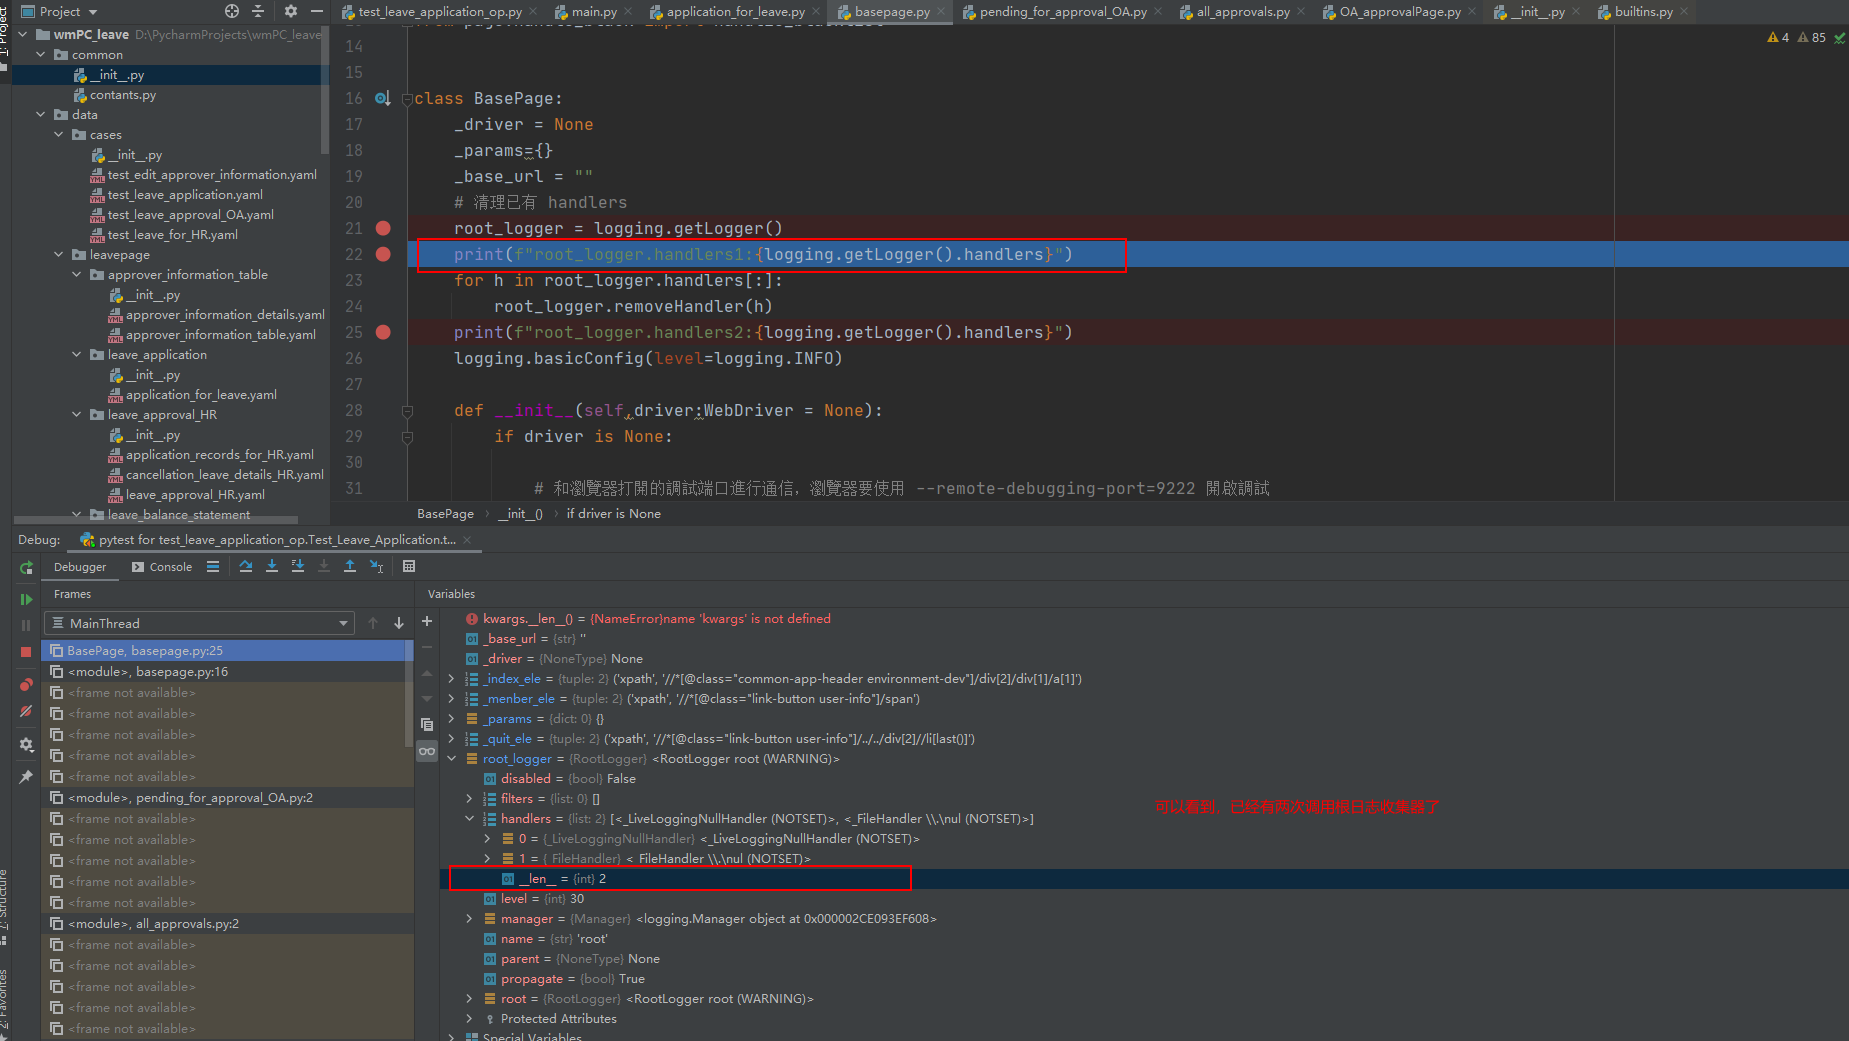Open builtins.py editor tab

tap(1643, 12)
